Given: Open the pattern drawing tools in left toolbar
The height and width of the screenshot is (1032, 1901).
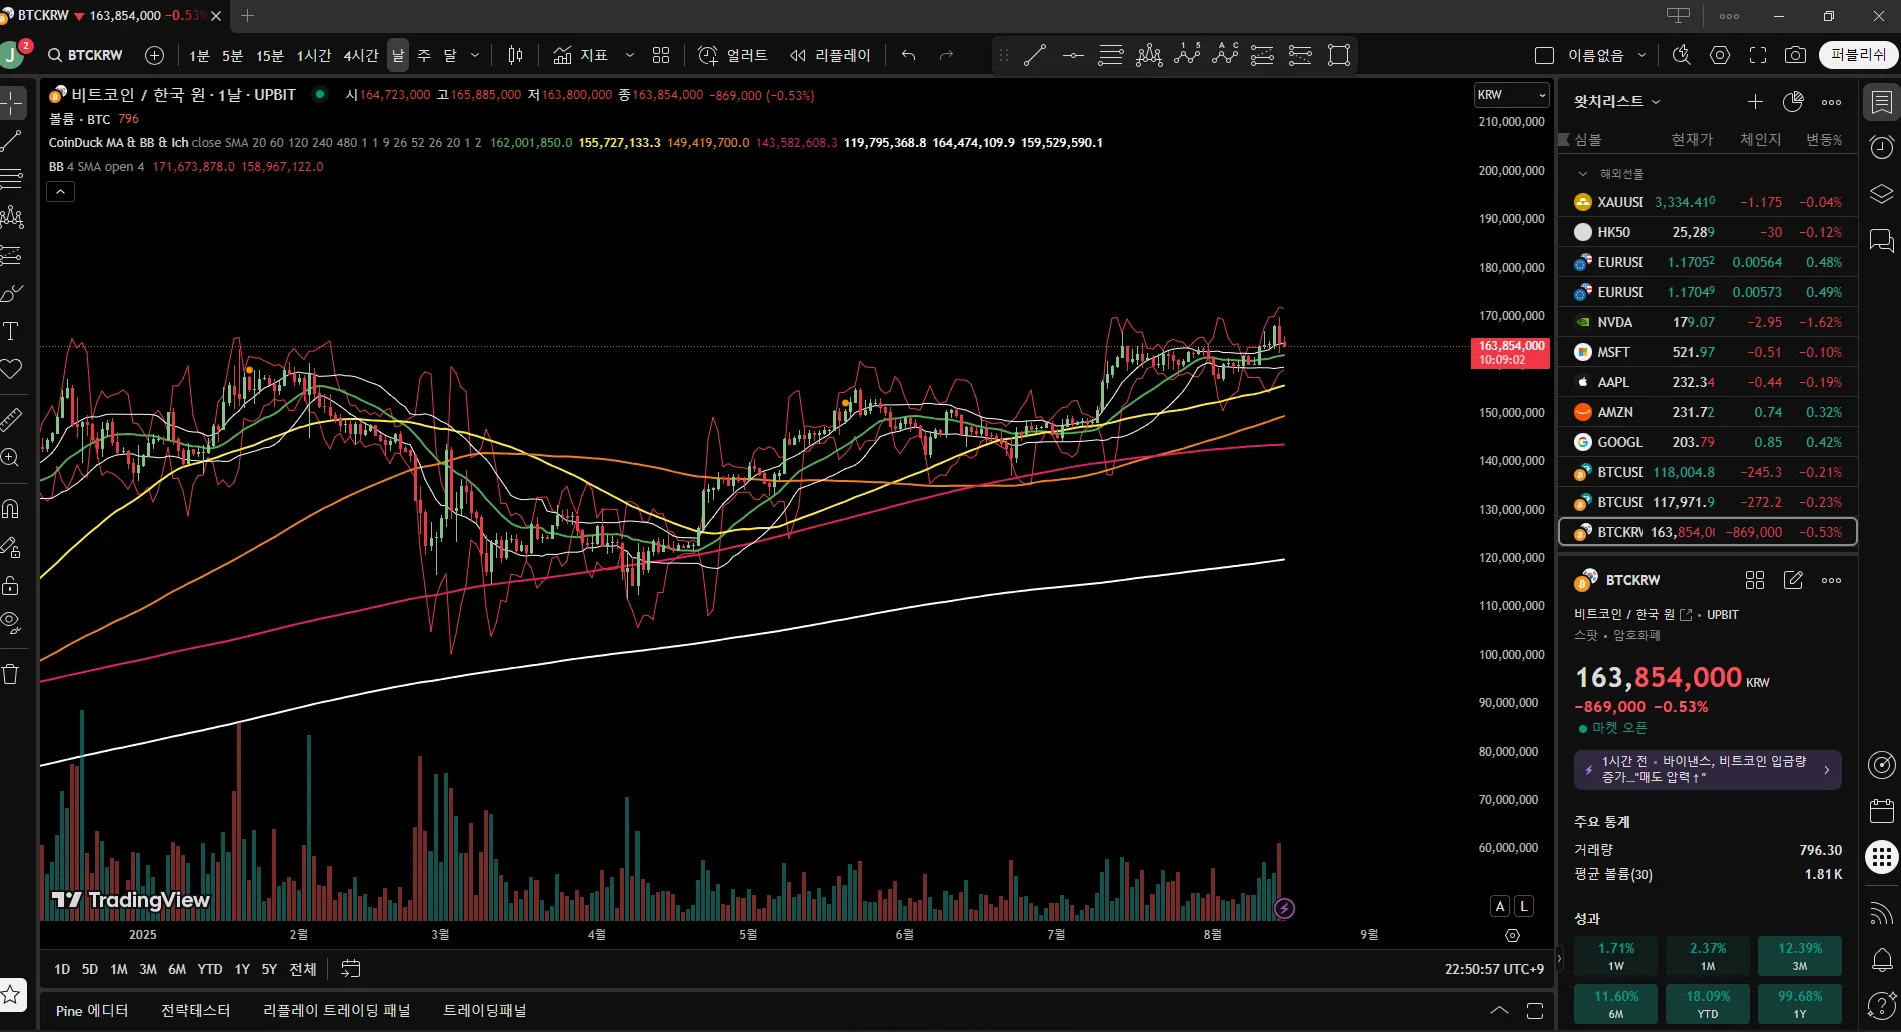Looking at the screenshot, I should tap(12, 217).
